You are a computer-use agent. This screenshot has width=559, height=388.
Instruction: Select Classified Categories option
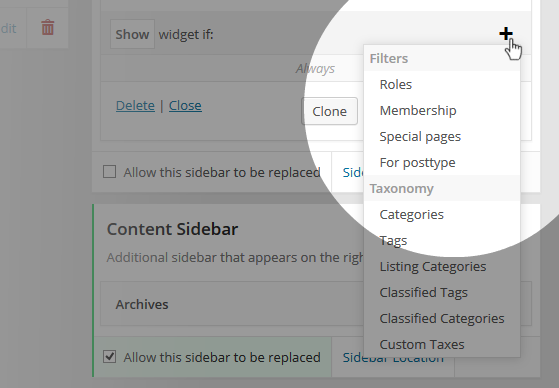[442, 318]
